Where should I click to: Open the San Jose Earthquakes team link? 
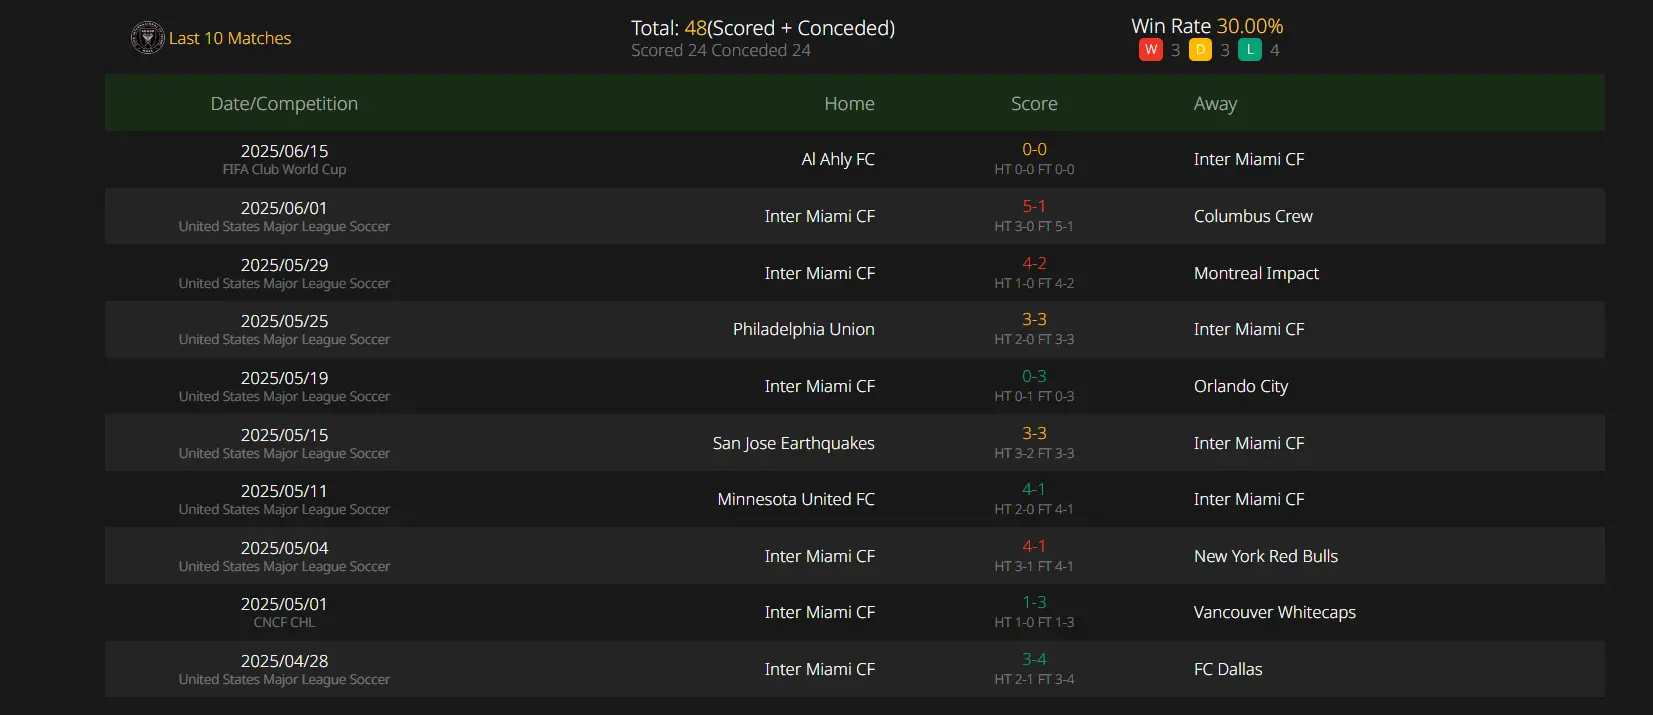(794, 443)
